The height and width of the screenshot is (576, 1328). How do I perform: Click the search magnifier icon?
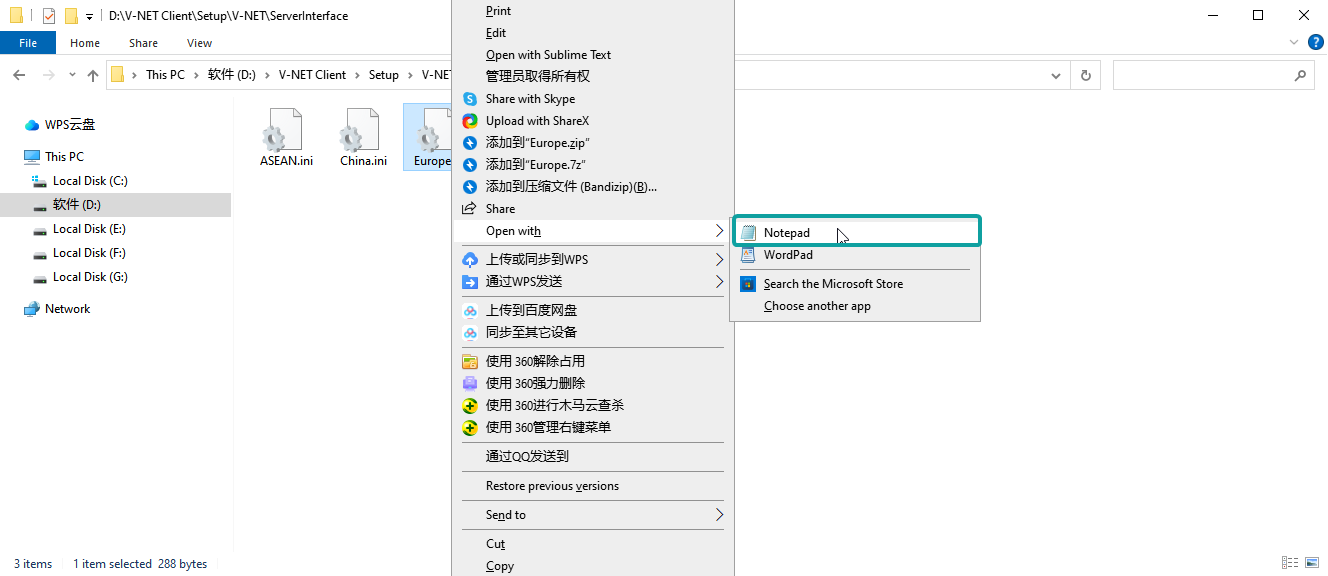click(x=1300, y=75)
